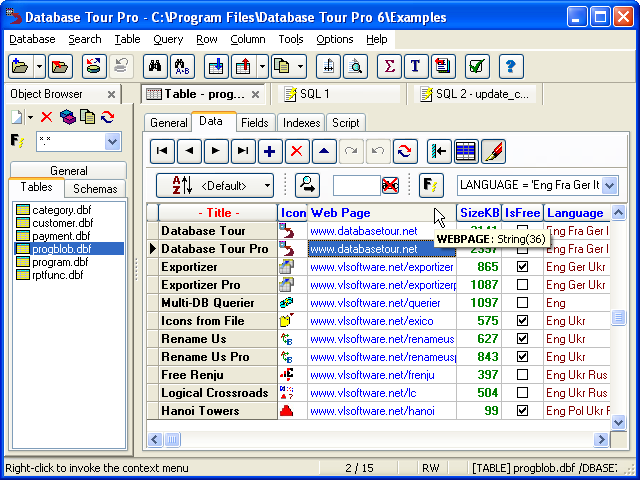Click the search person-arrow icon
640x480 pixels.
tap(307, 185)
